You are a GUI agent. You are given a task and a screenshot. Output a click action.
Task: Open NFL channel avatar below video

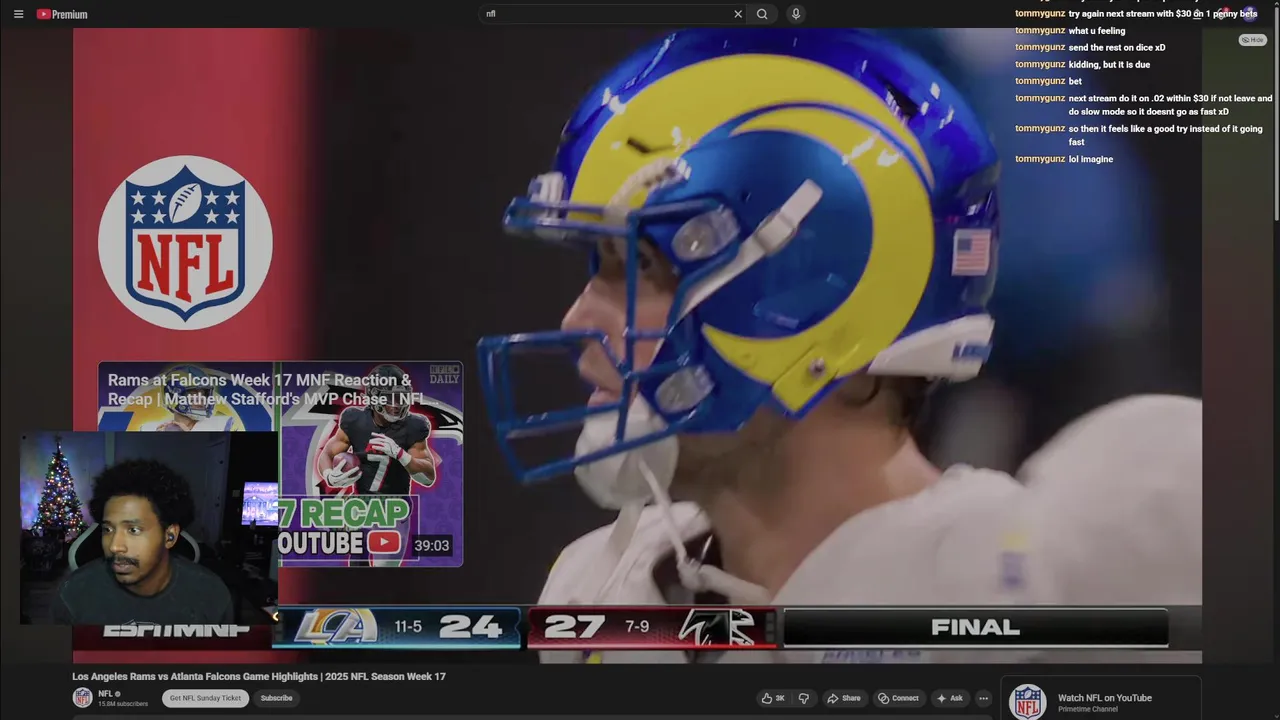coord(83,698)
